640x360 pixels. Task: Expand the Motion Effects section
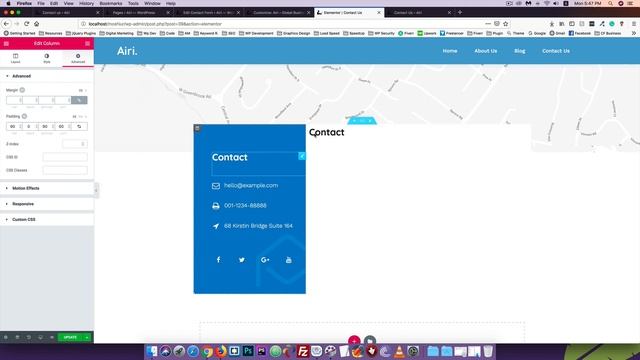[x=47, y=188]
